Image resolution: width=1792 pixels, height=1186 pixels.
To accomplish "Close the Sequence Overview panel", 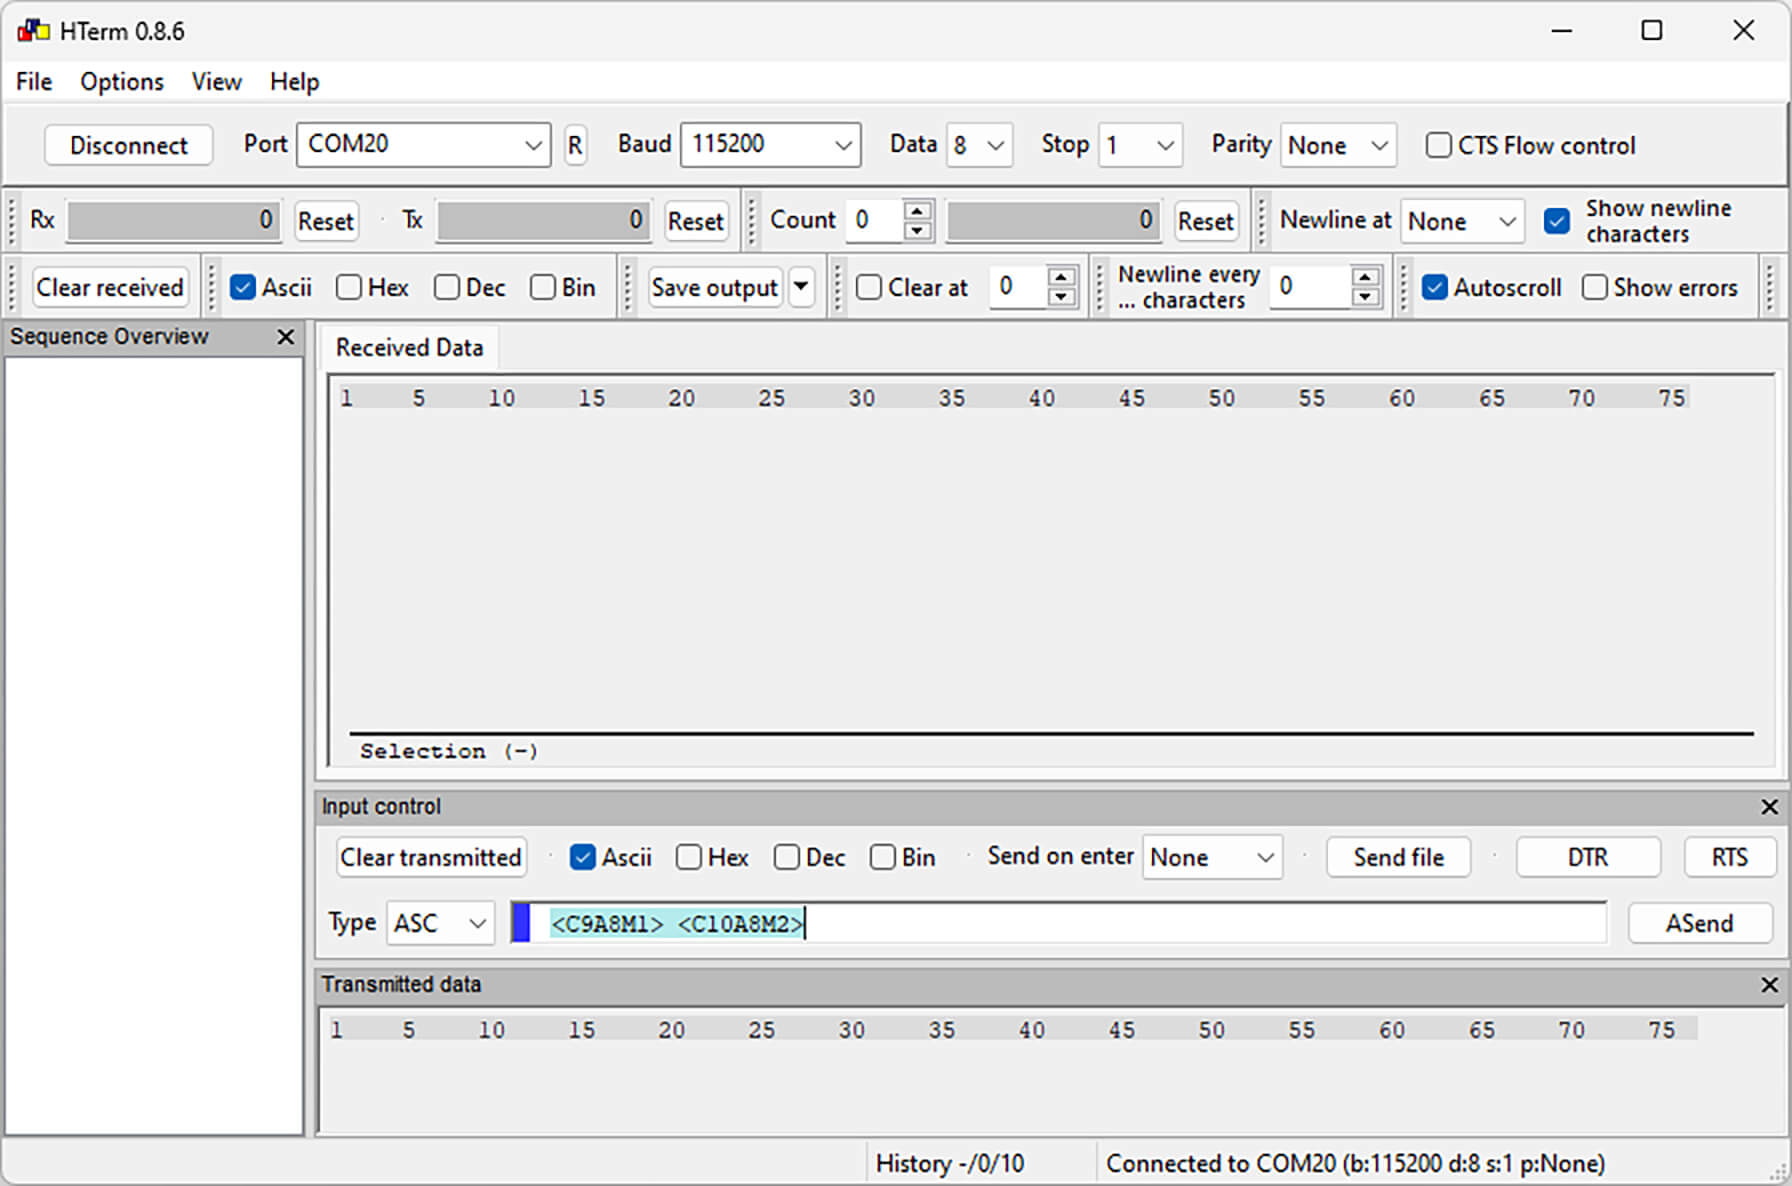I will pos(286,337).
